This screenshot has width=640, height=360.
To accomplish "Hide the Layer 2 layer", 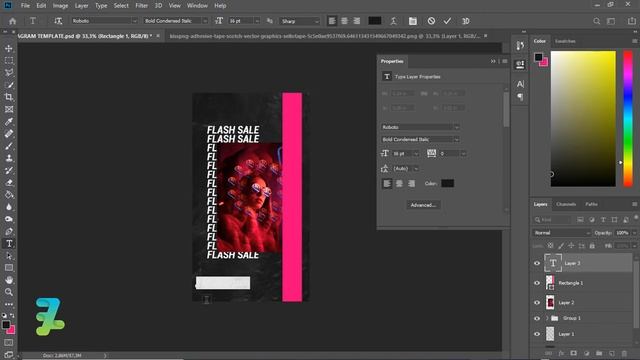I will coord(537,302).
